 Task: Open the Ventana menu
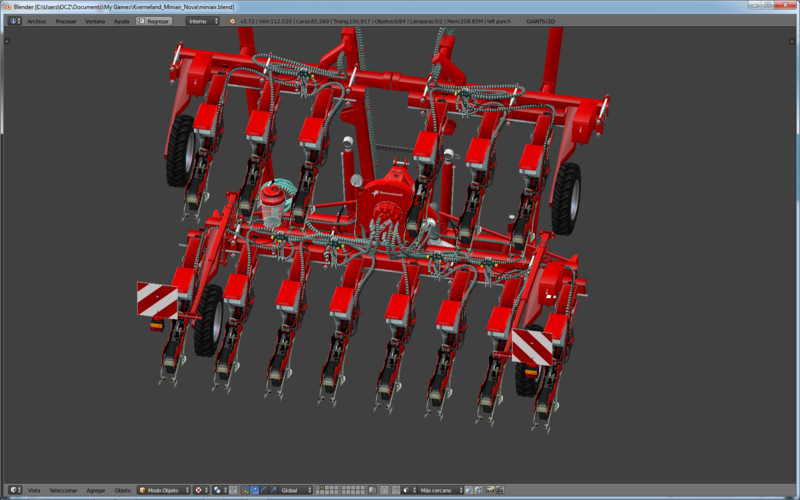pyautogui.click(x=95, y=20)
